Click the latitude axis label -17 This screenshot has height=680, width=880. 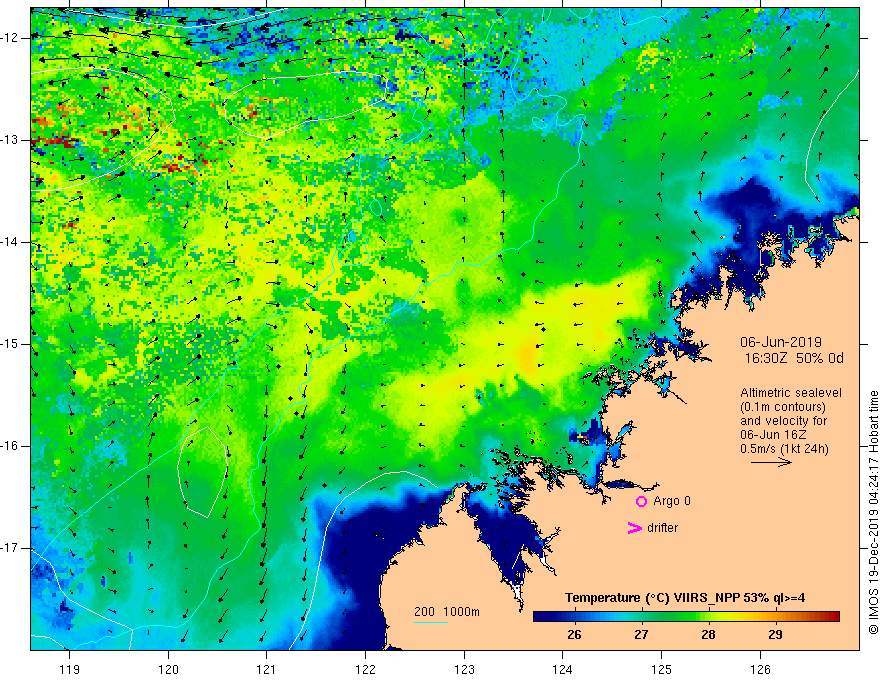[10, 548]
